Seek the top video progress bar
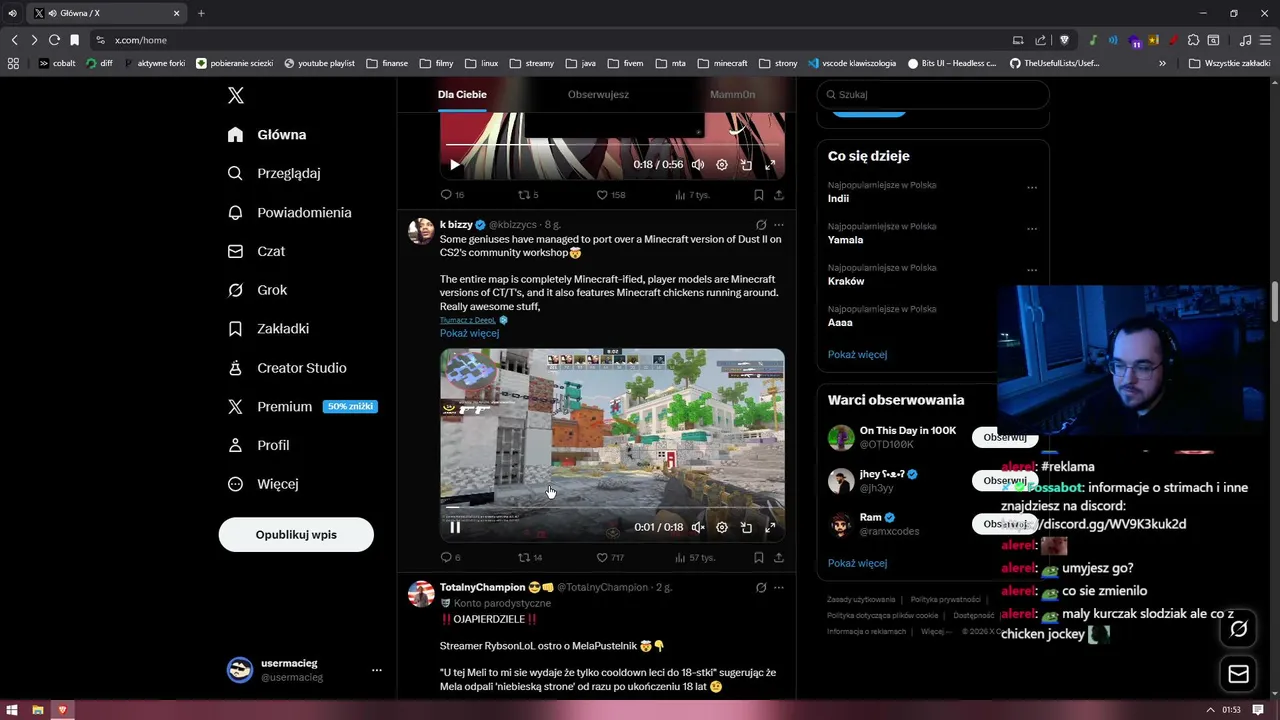1280x720 pixels. pyautogui.click(x=612, y=146)
